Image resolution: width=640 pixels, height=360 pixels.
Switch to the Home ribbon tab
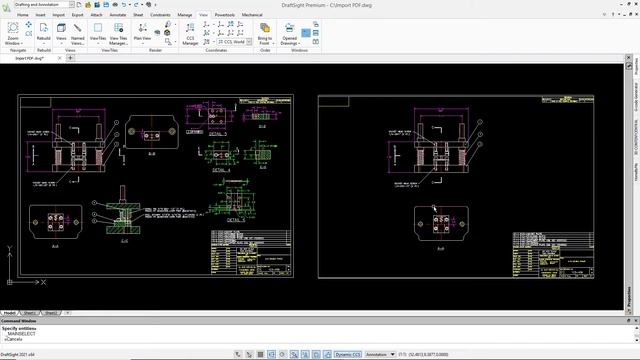22,15
